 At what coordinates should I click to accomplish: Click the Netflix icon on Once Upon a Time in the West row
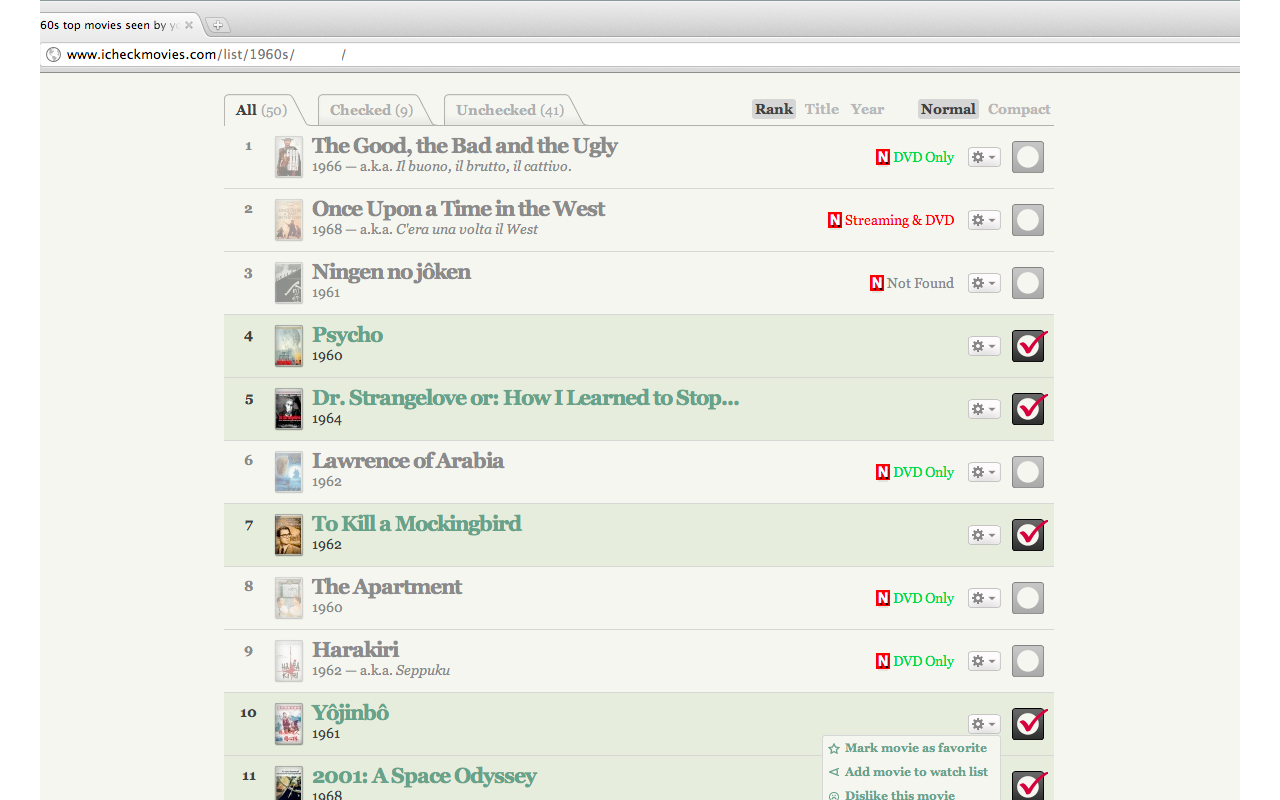834,220
